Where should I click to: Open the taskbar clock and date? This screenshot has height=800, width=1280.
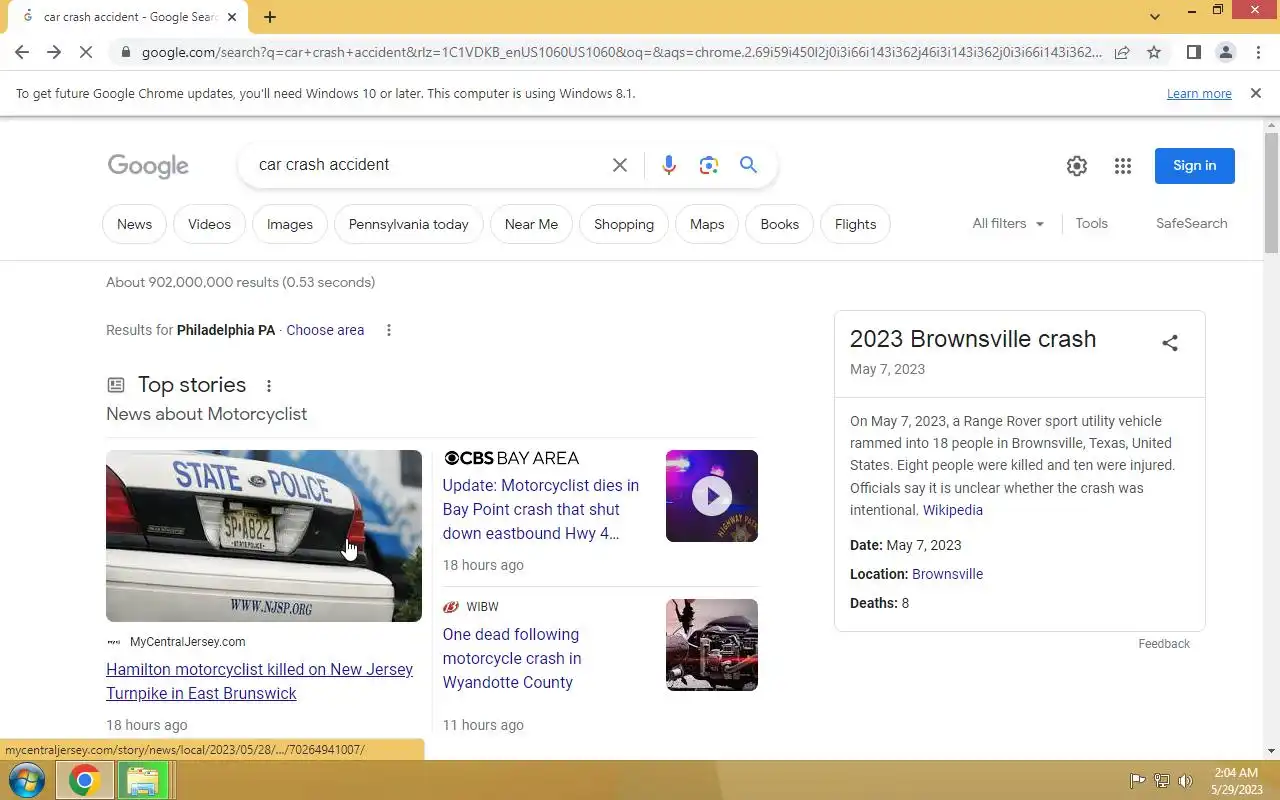1236,781
